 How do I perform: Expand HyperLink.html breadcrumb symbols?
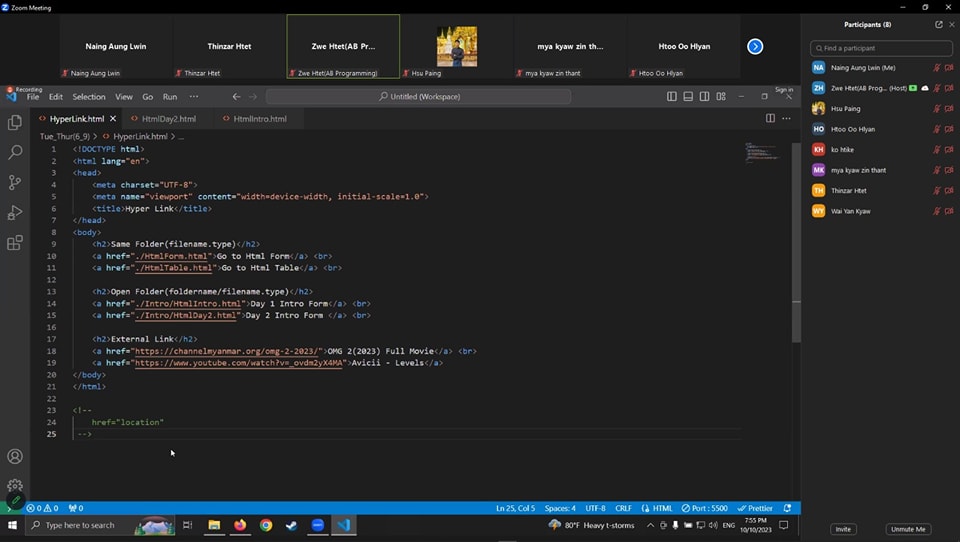[x=140, y=136]
